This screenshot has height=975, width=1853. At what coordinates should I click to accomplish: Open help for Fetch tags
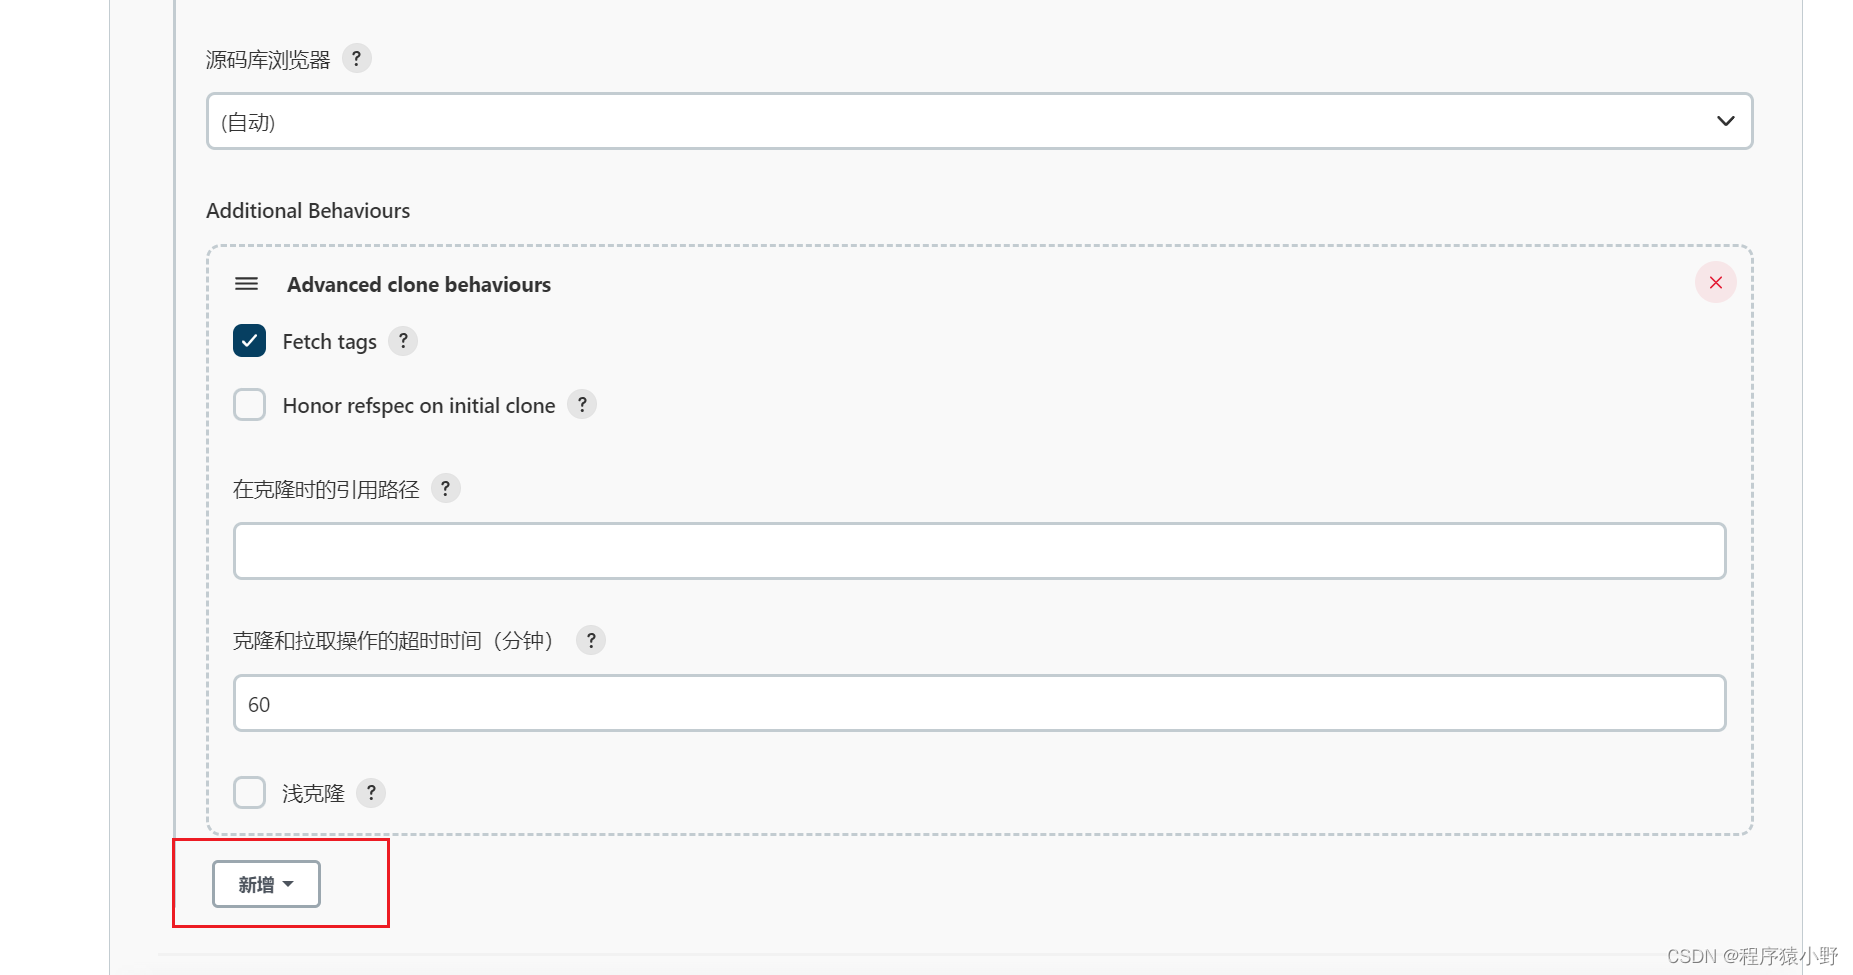(x=403, y=341)
